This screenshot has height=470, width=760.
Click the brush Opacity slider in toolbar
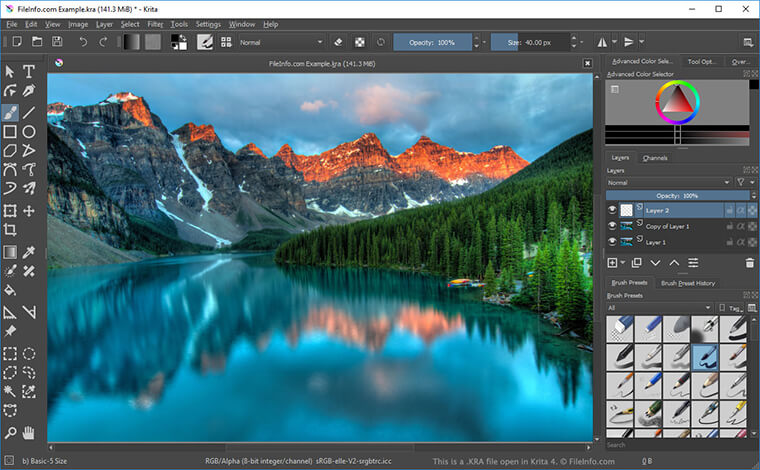(x=432, y=42)
